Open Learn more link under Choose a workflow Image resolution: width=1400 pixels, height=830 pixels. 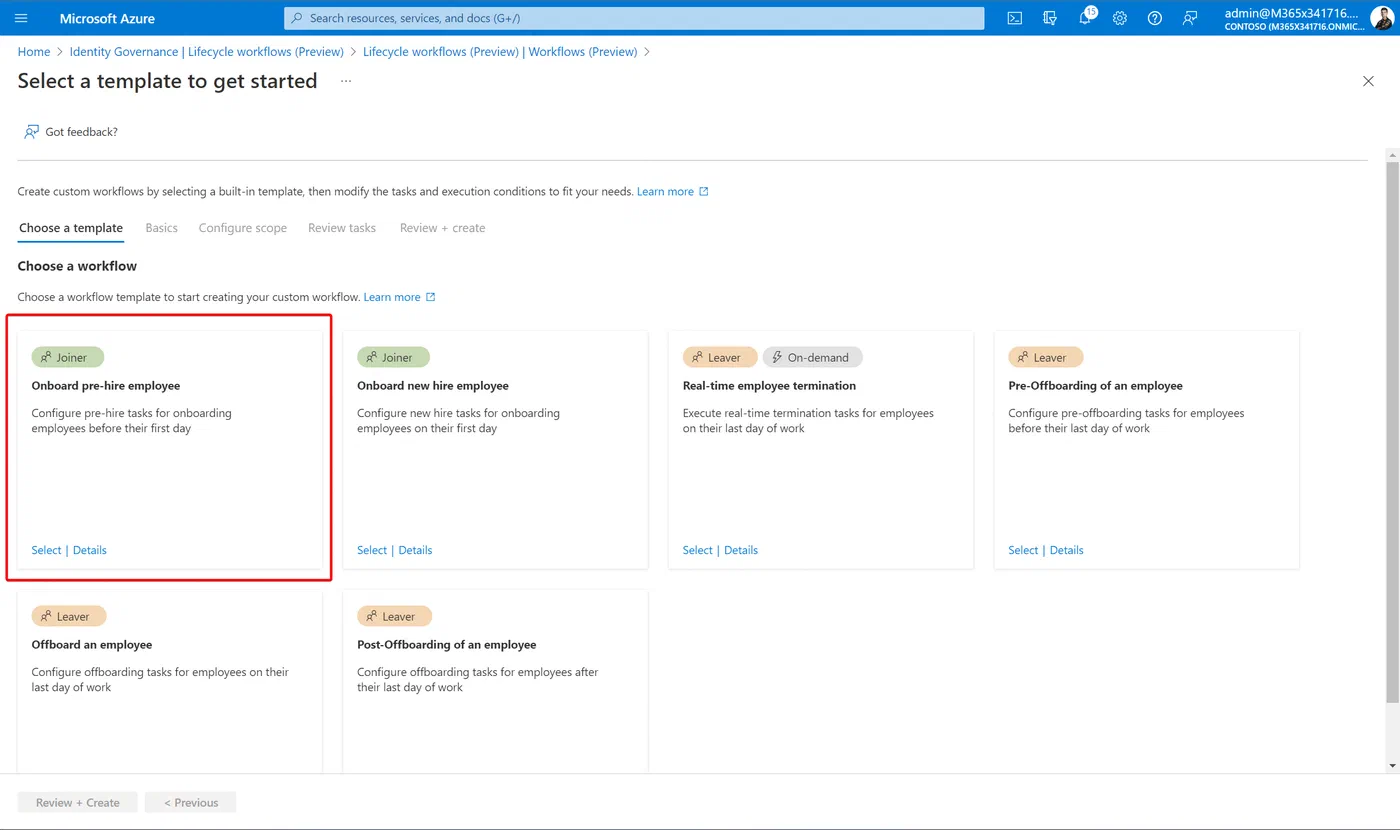(x=392, y=297)
